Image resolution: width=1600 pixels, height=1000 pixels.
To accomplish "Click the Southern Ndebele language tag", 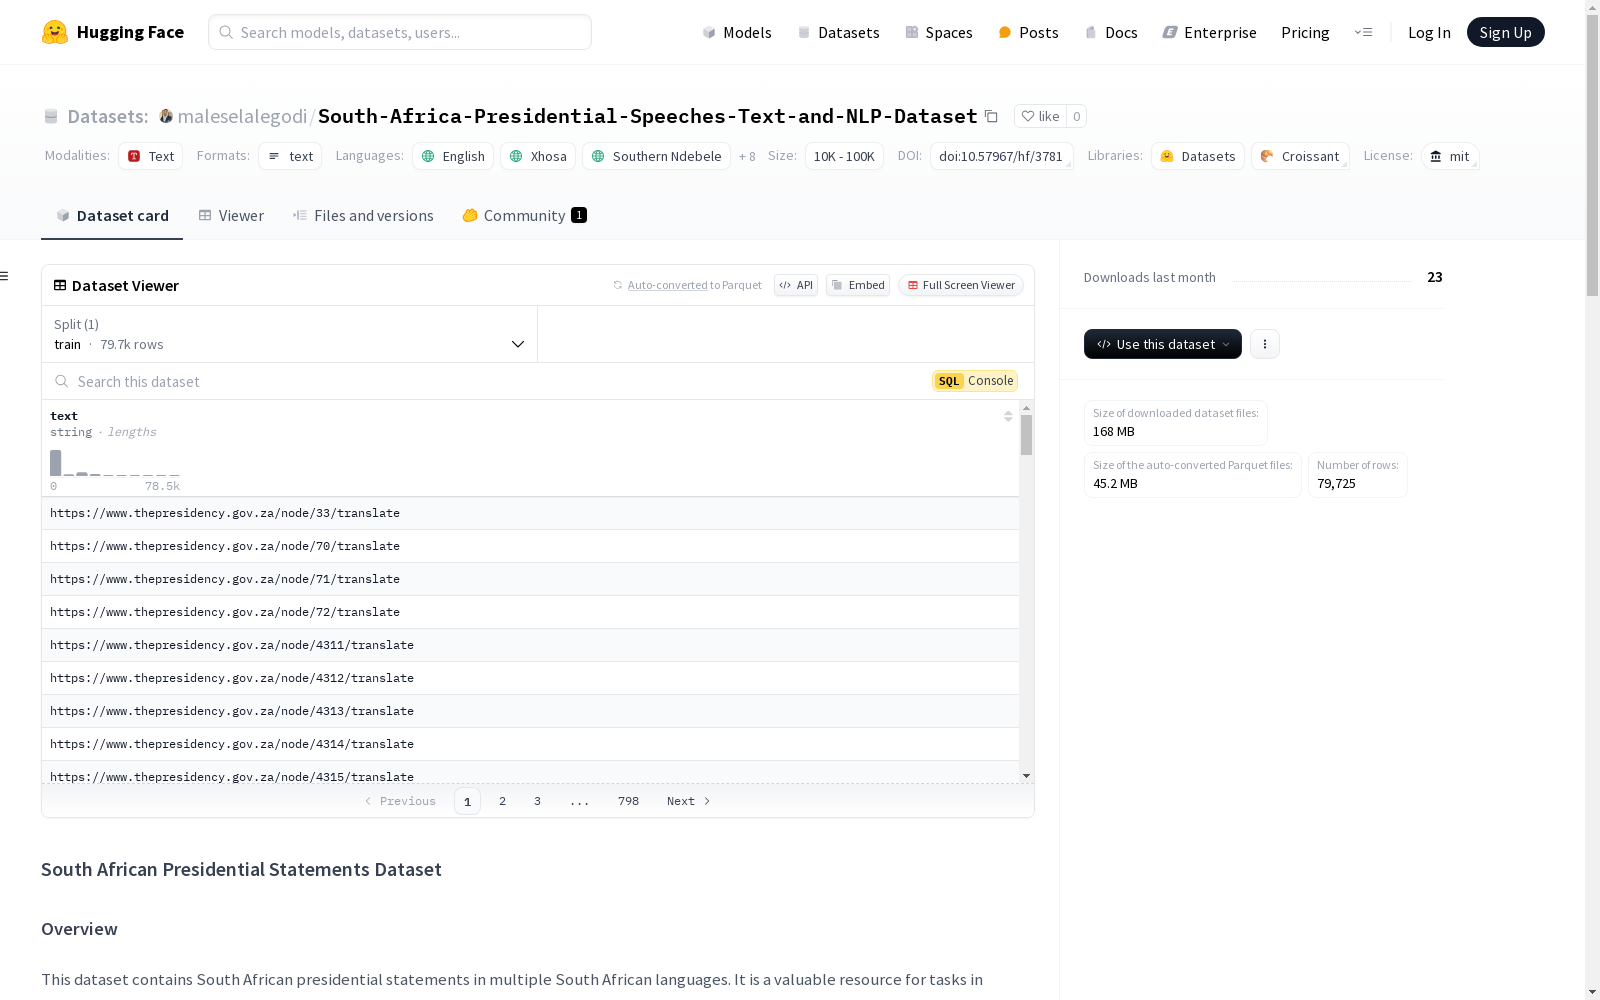I will point(656,156).
